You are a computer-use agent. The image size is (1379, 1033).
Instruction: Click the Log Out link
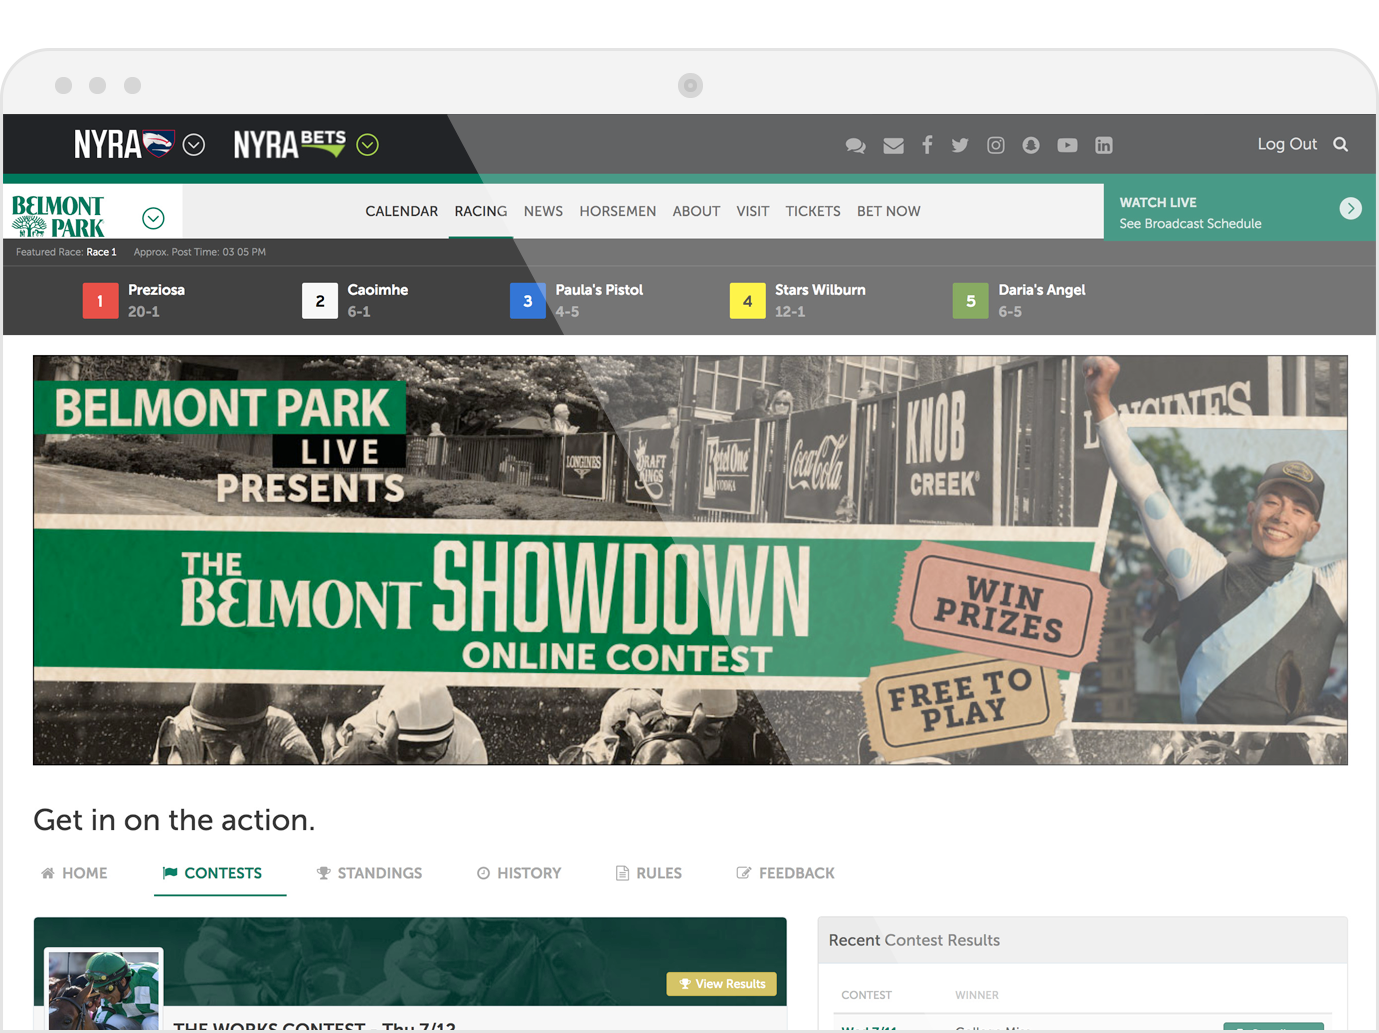point(1287,144)
